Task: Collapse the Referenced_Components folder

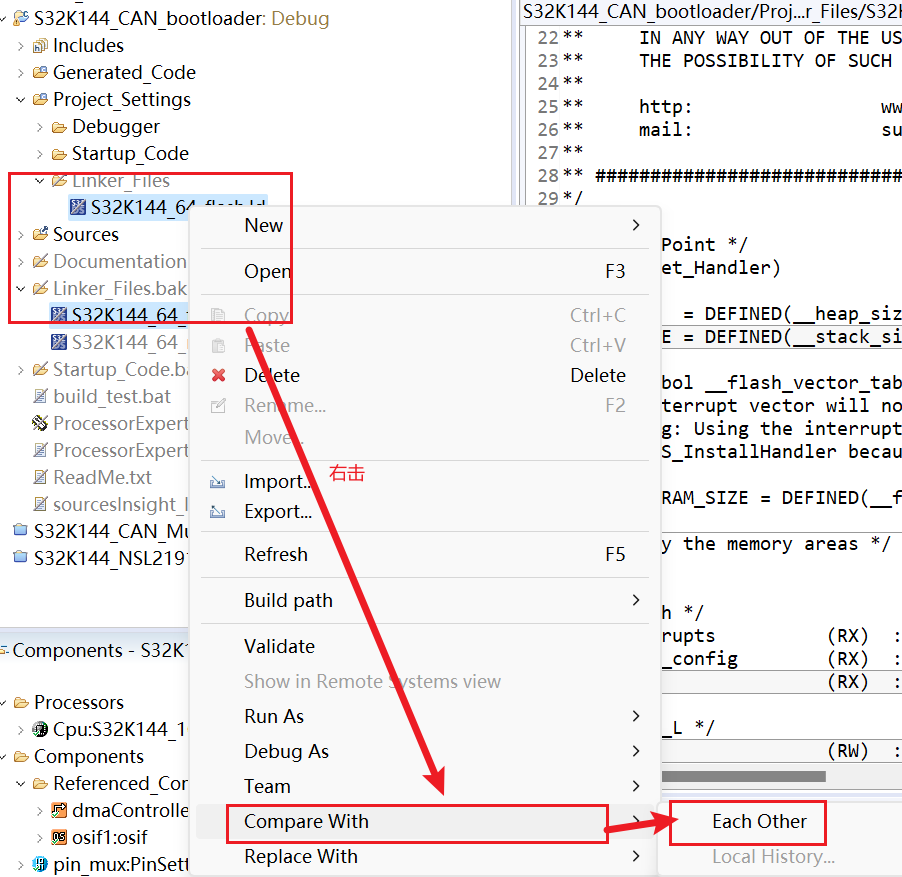Action: point(21,783)
